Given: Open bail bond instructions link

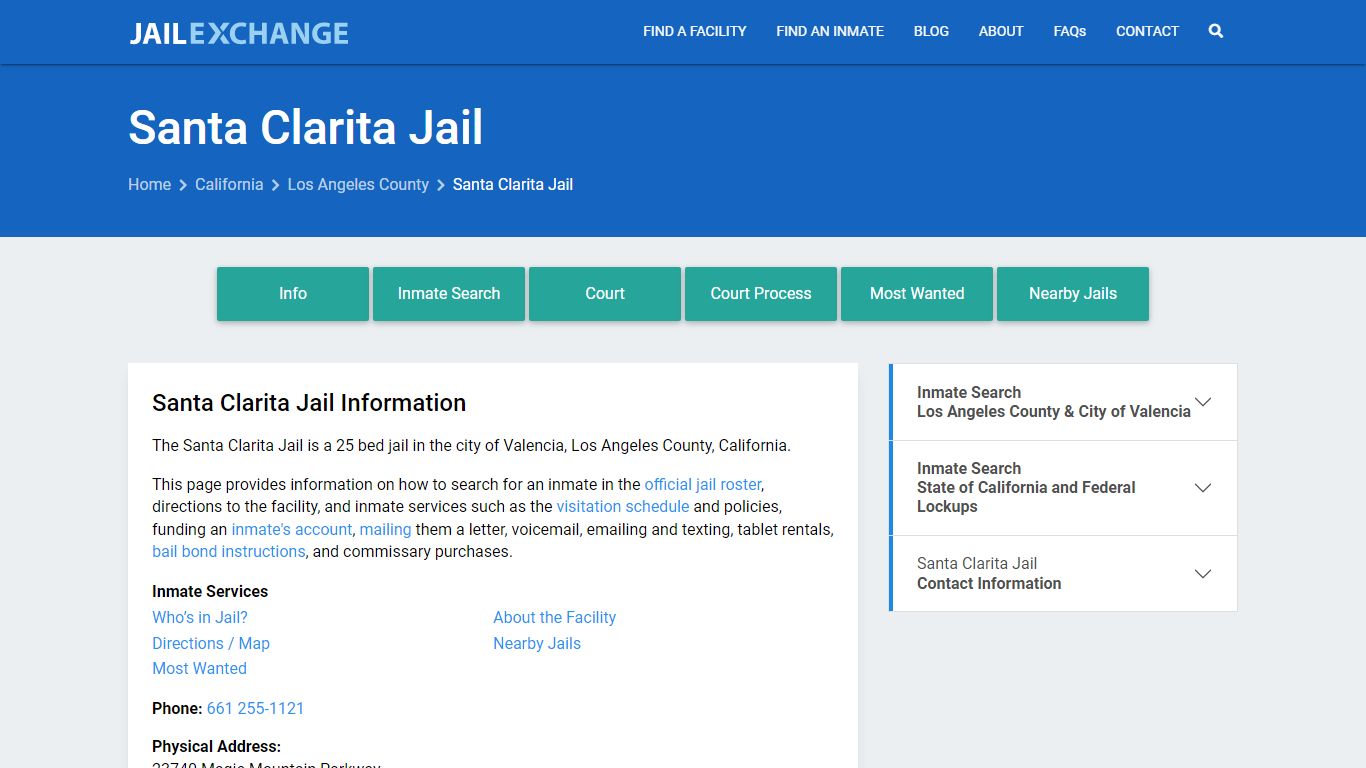Looking at the screenshot, I should 229,551.
